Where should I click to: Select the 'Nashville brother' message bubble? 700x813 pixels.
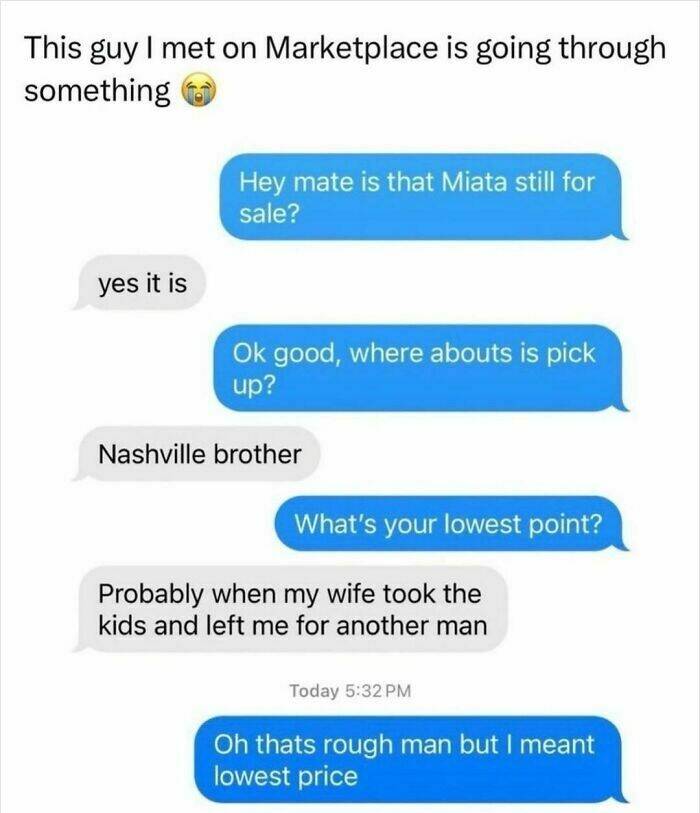(196, 454)
